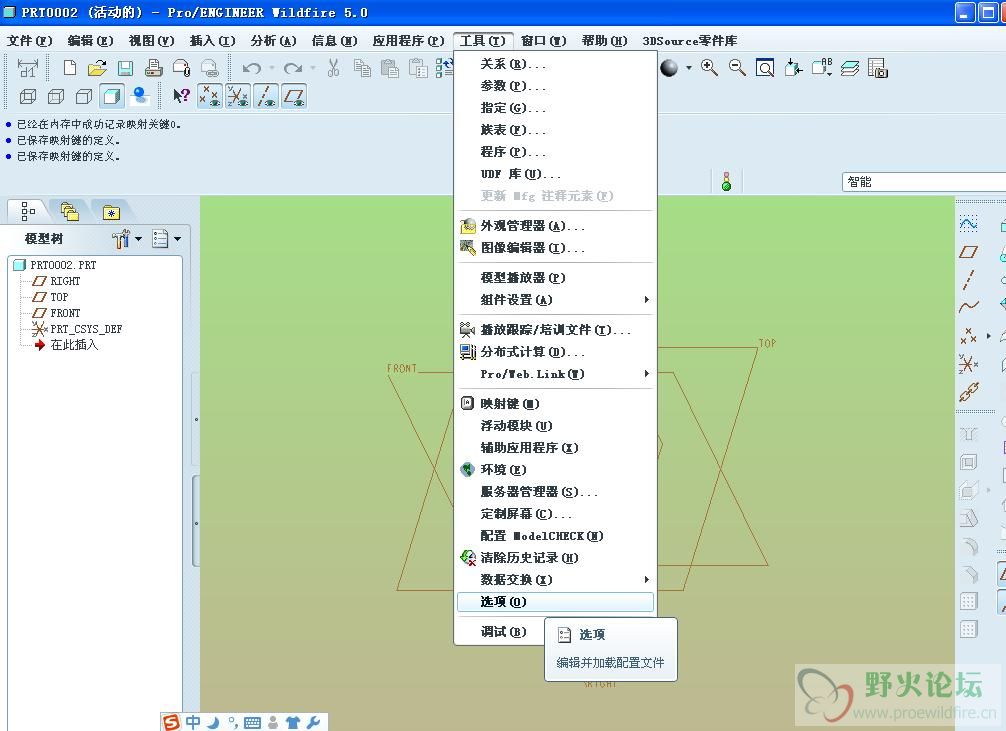Click the Save disk icon
The height and width of the screenshot is (731, 1006).
pyautogui.click(x=125, y=67)
